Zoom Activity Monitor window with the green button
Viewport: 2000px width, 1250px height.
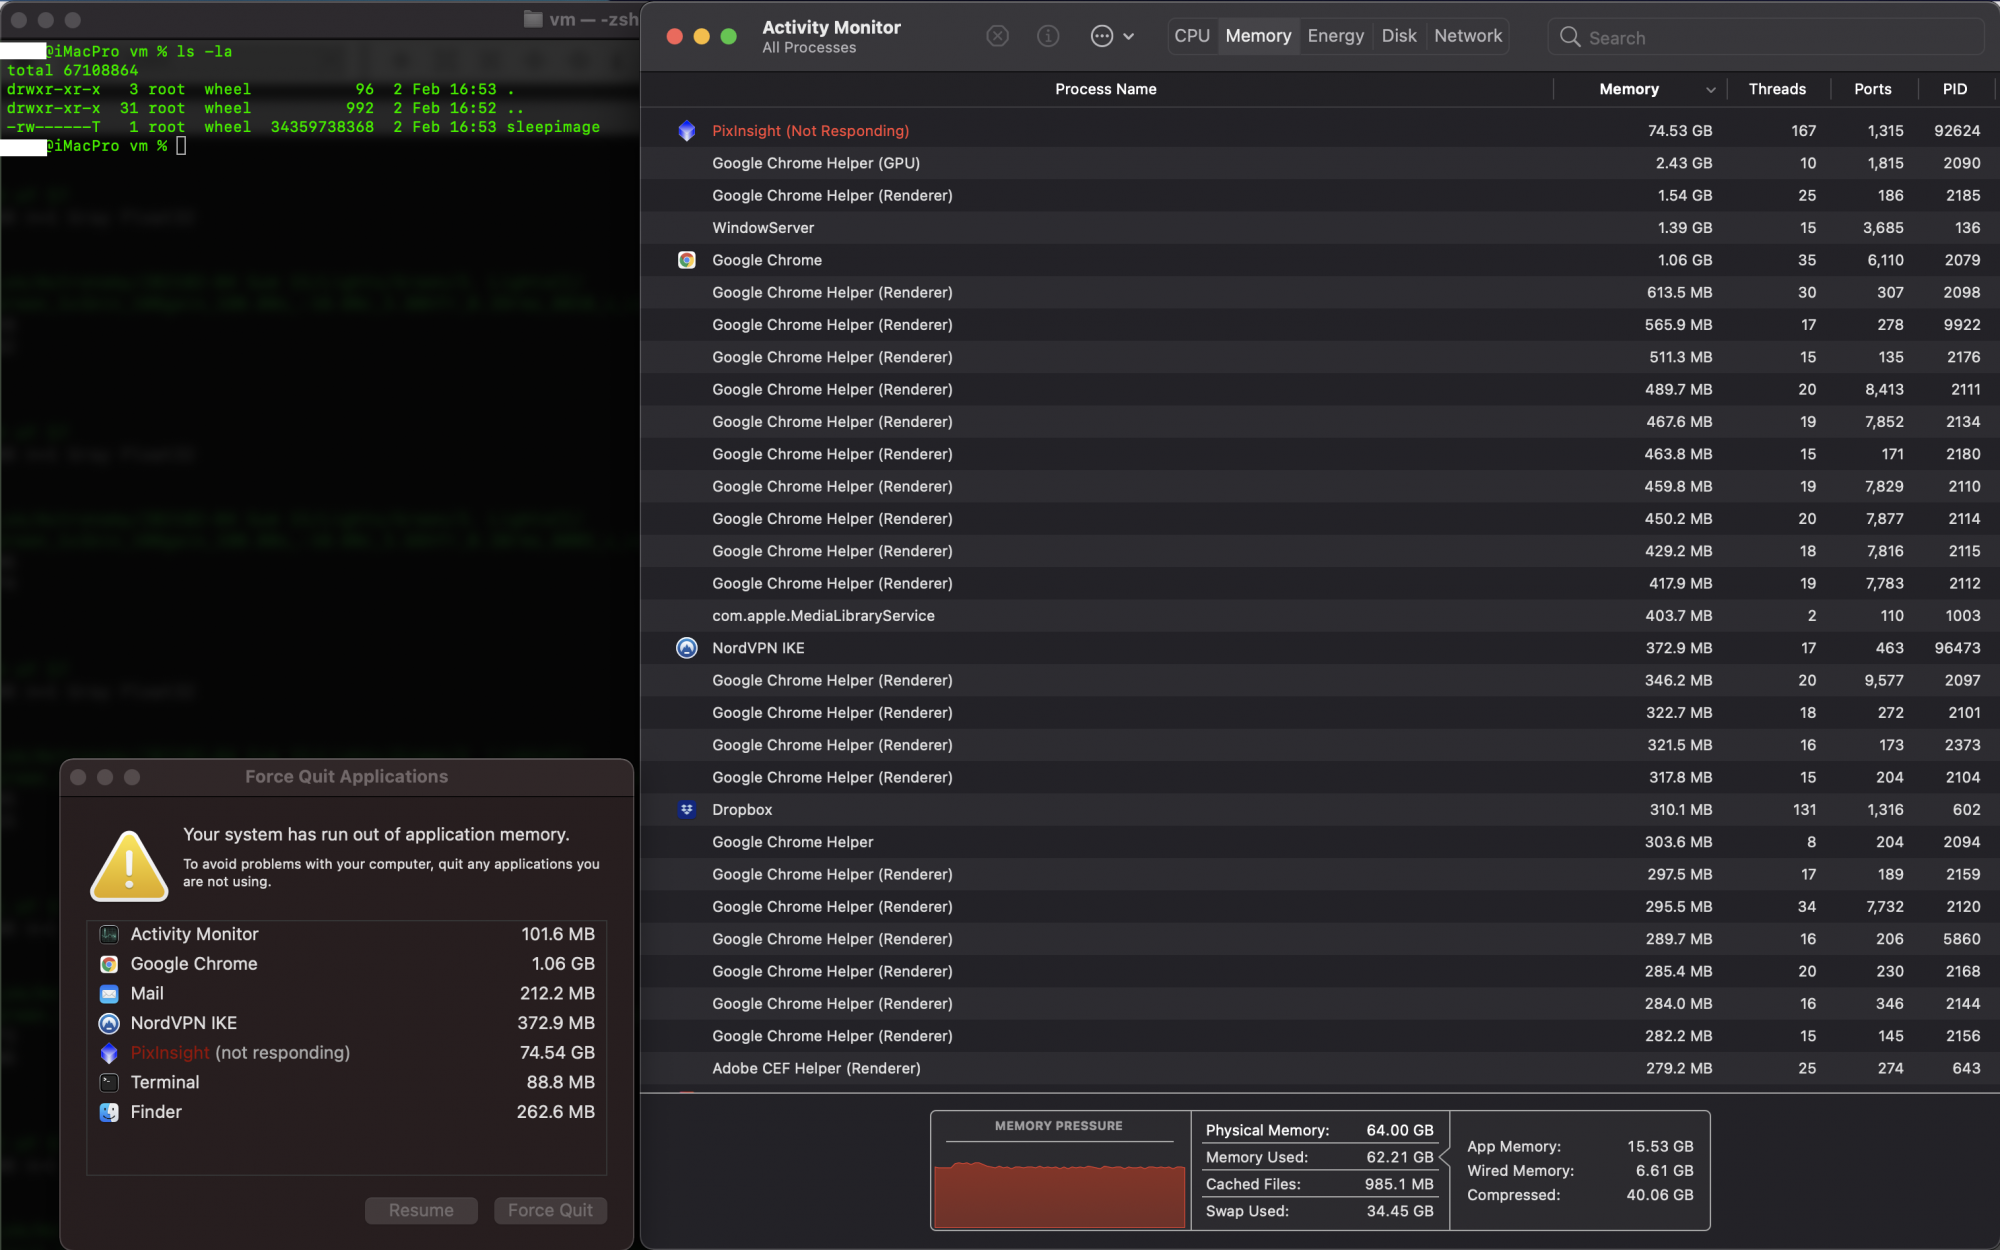pyautogui.click(x=728, y=36)
